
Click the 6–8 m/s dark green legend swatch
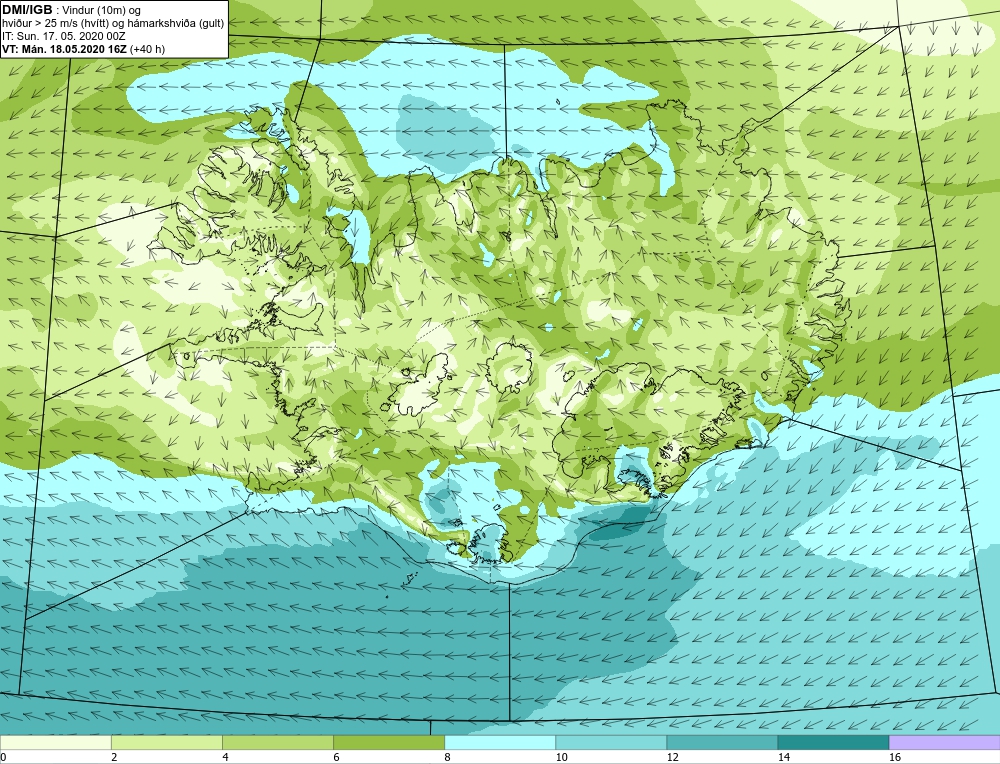pos(389,742)
